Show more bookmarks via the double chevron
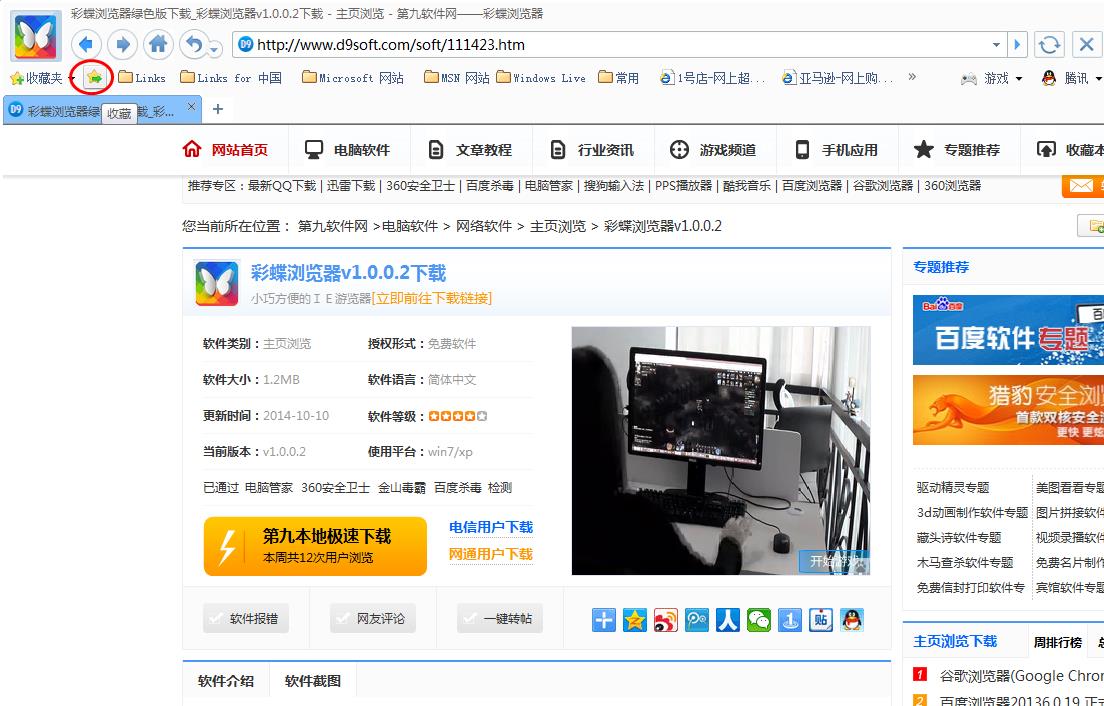The image size is (1104, 706). pyautogui.click(x=912, y=77)
